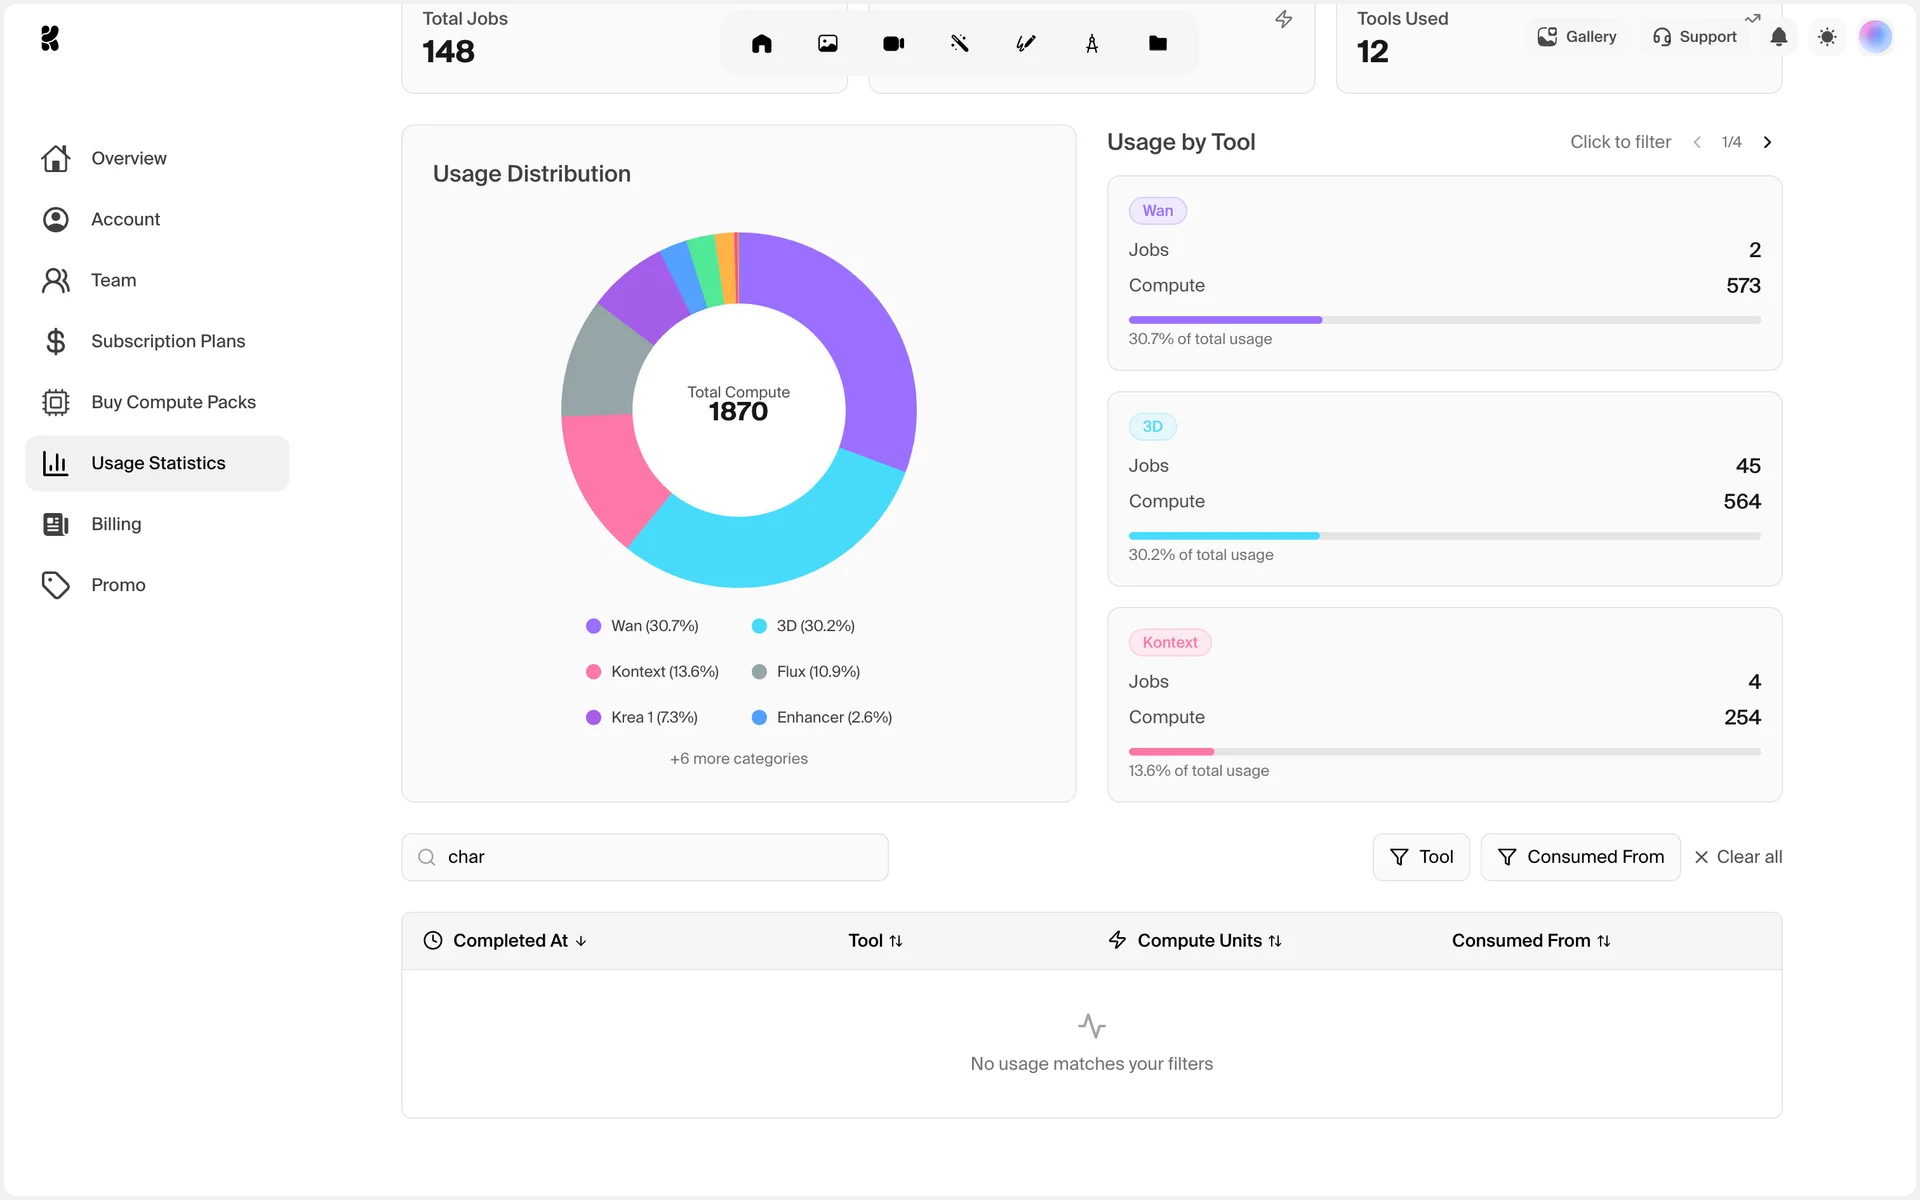The image size is (1920, 1200).
Task: Open the Gallery link in header
Action: [x=1577, y=37]
